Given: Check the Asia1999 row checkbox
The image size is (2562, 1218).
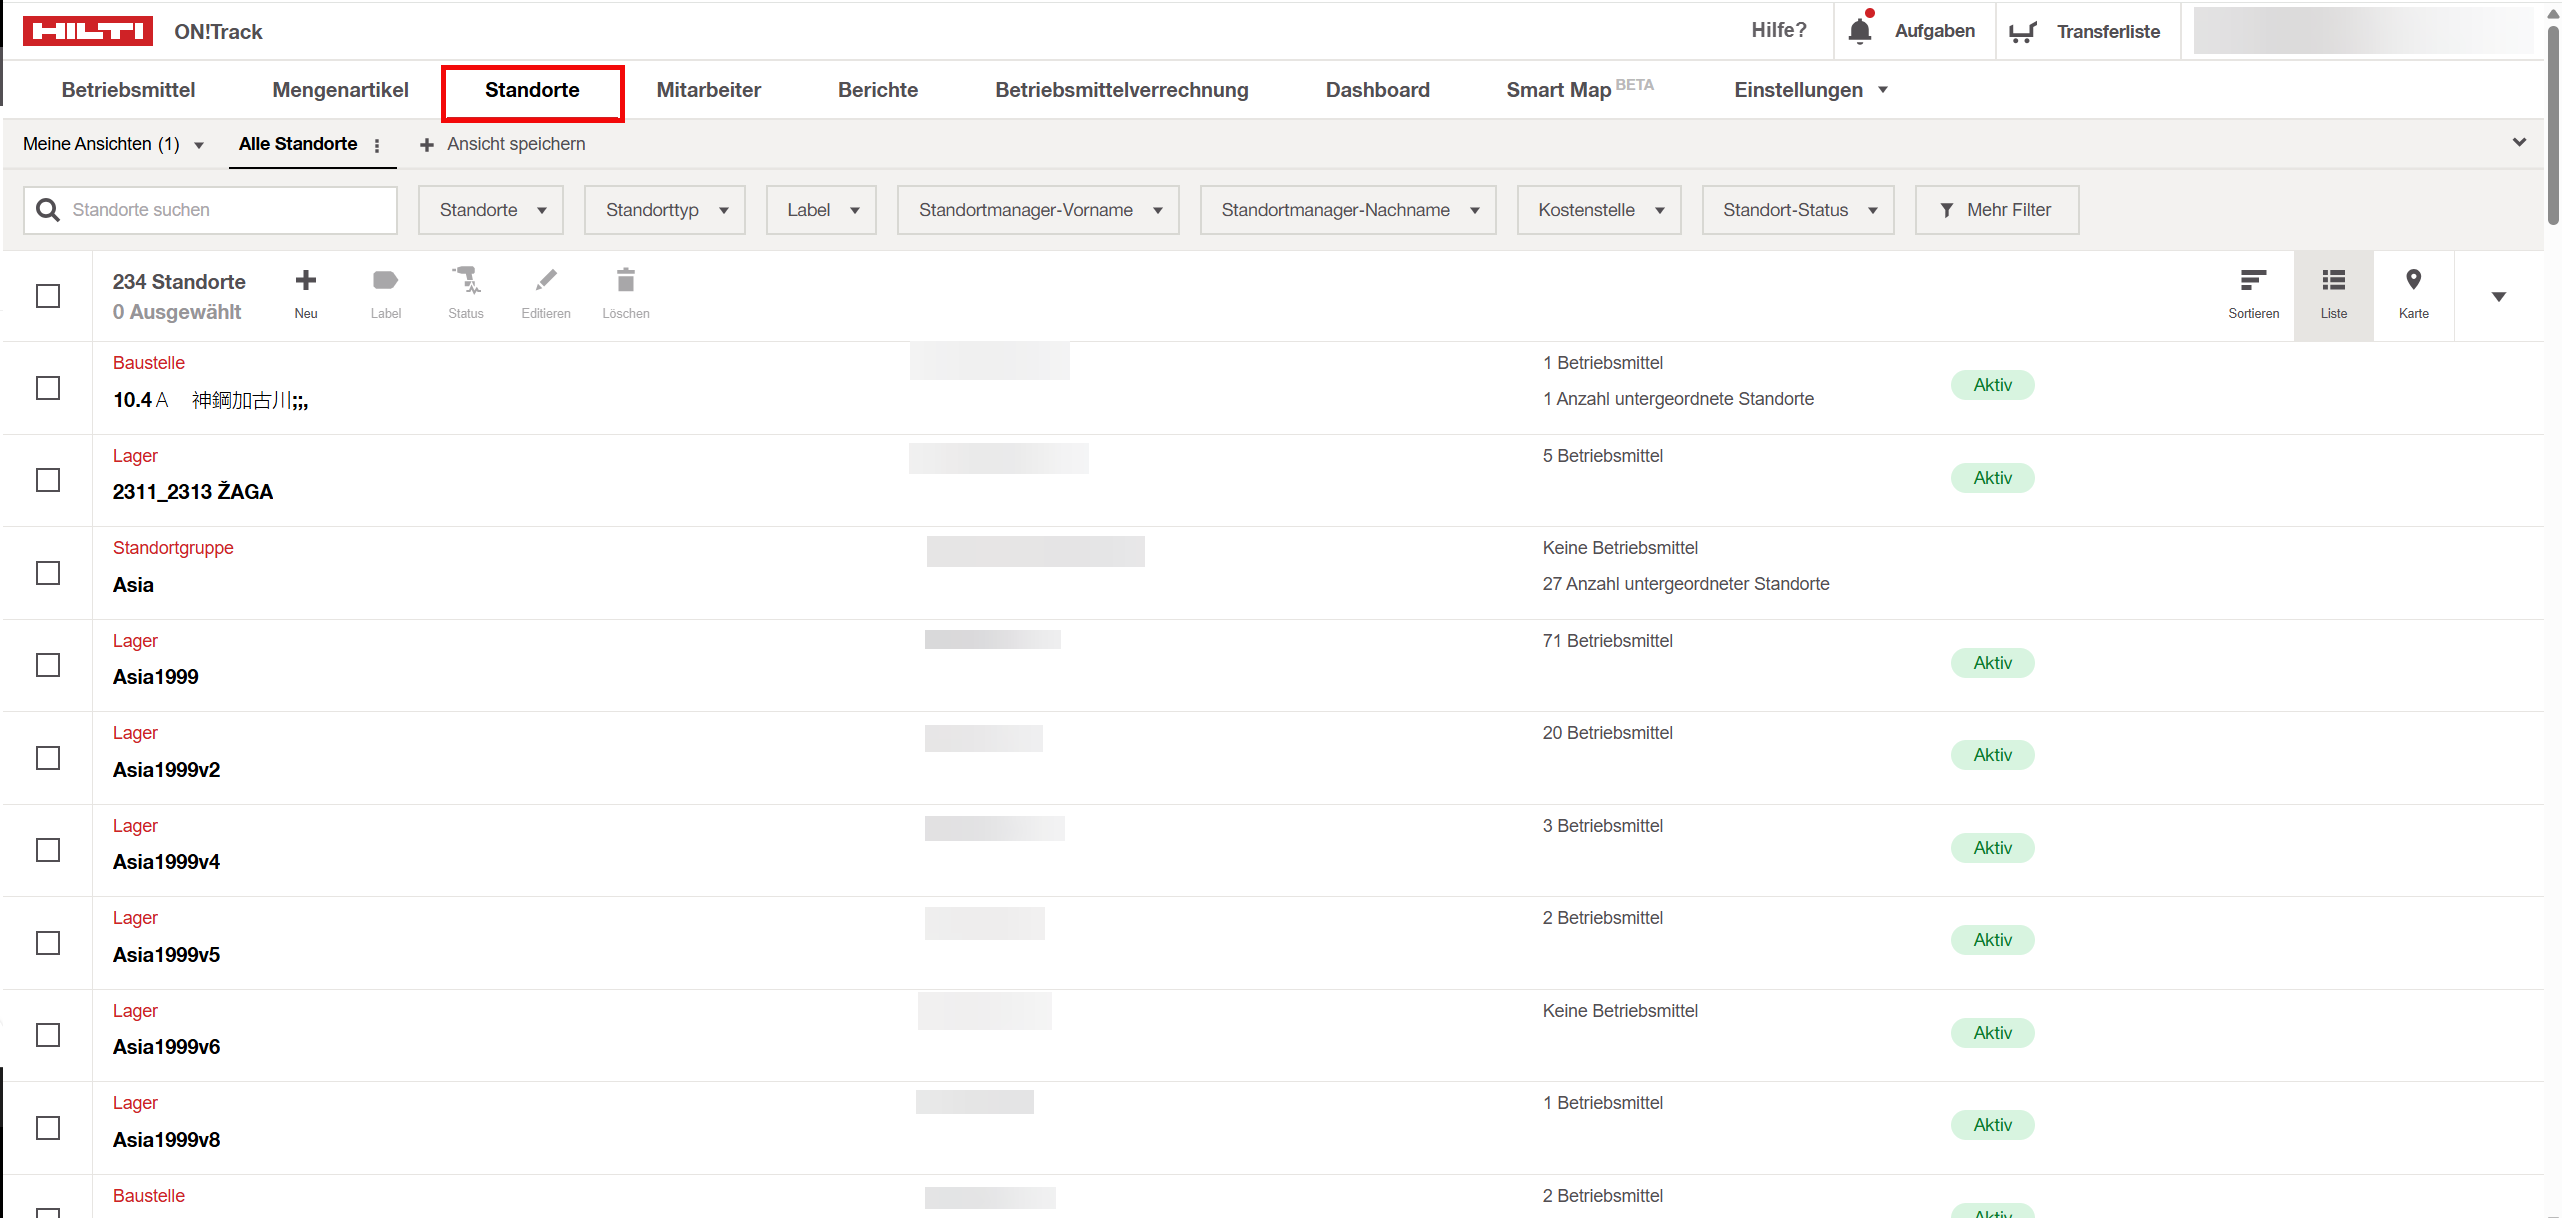Looking at the screenshot, I should (x=48, y=665).
